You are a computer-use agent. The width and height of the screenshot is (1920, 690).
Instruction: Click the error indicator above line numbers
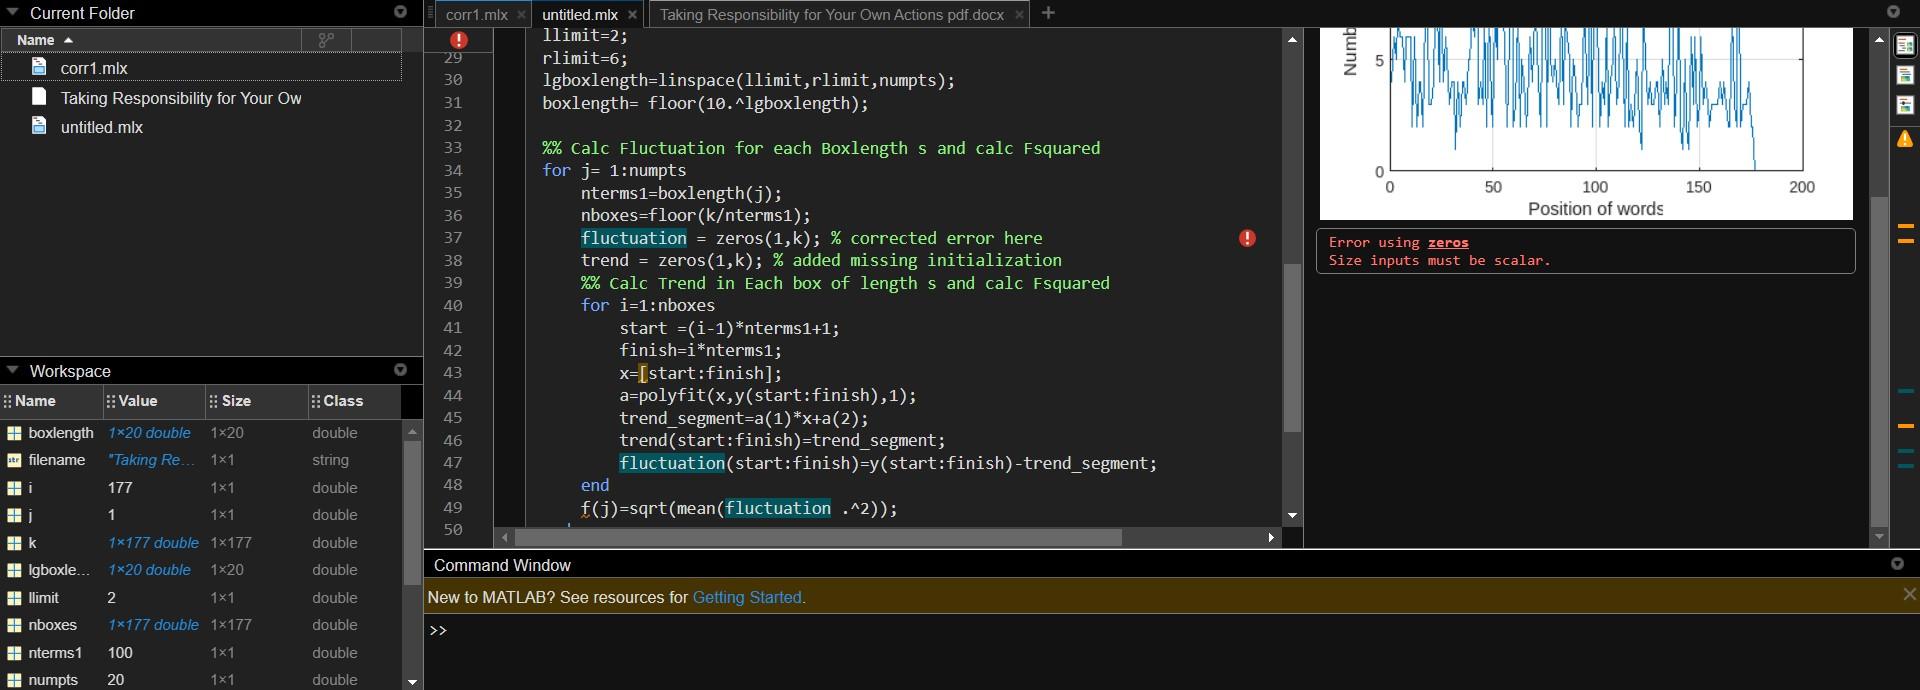tap(459, 40)
